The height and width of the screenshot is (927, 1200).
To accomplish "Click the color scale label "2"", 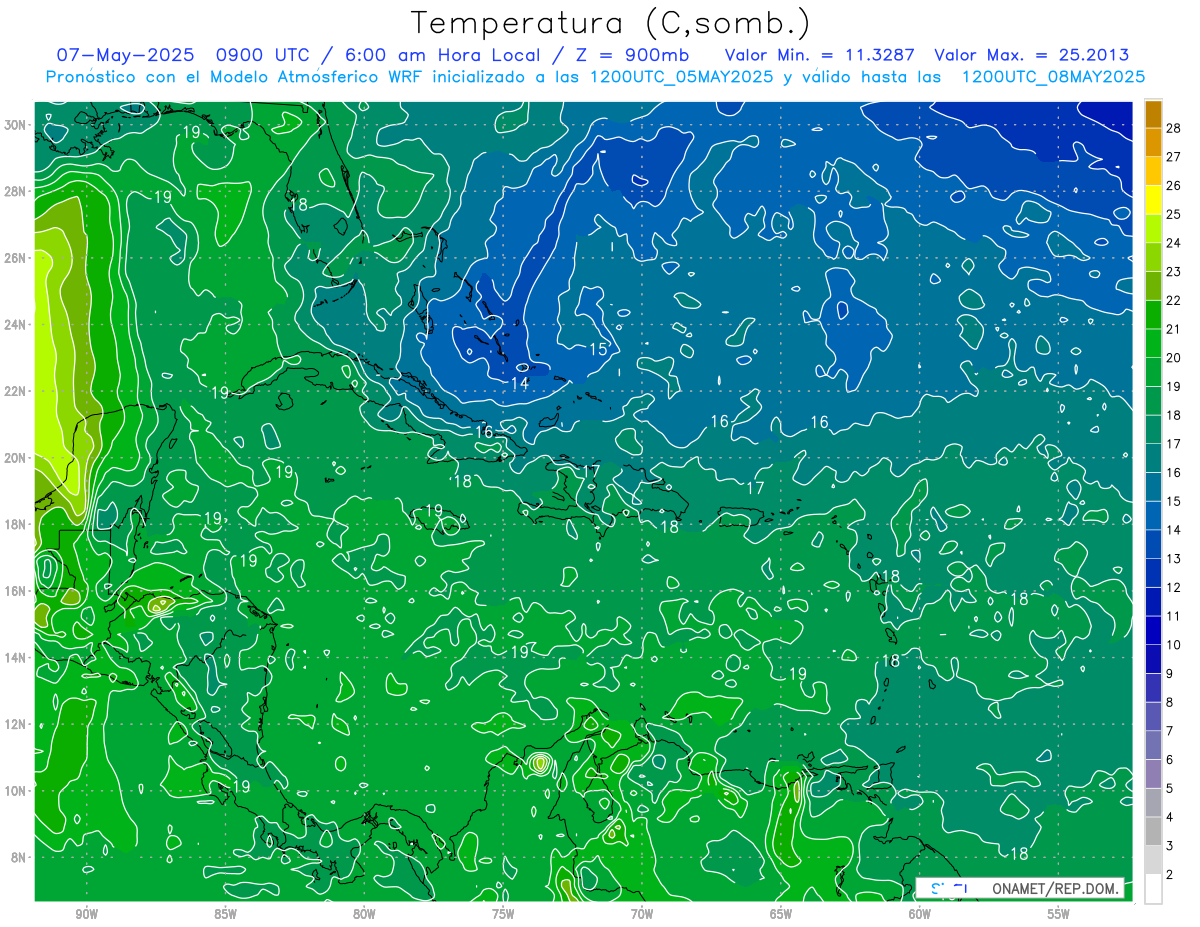I will coord(1170,875).
